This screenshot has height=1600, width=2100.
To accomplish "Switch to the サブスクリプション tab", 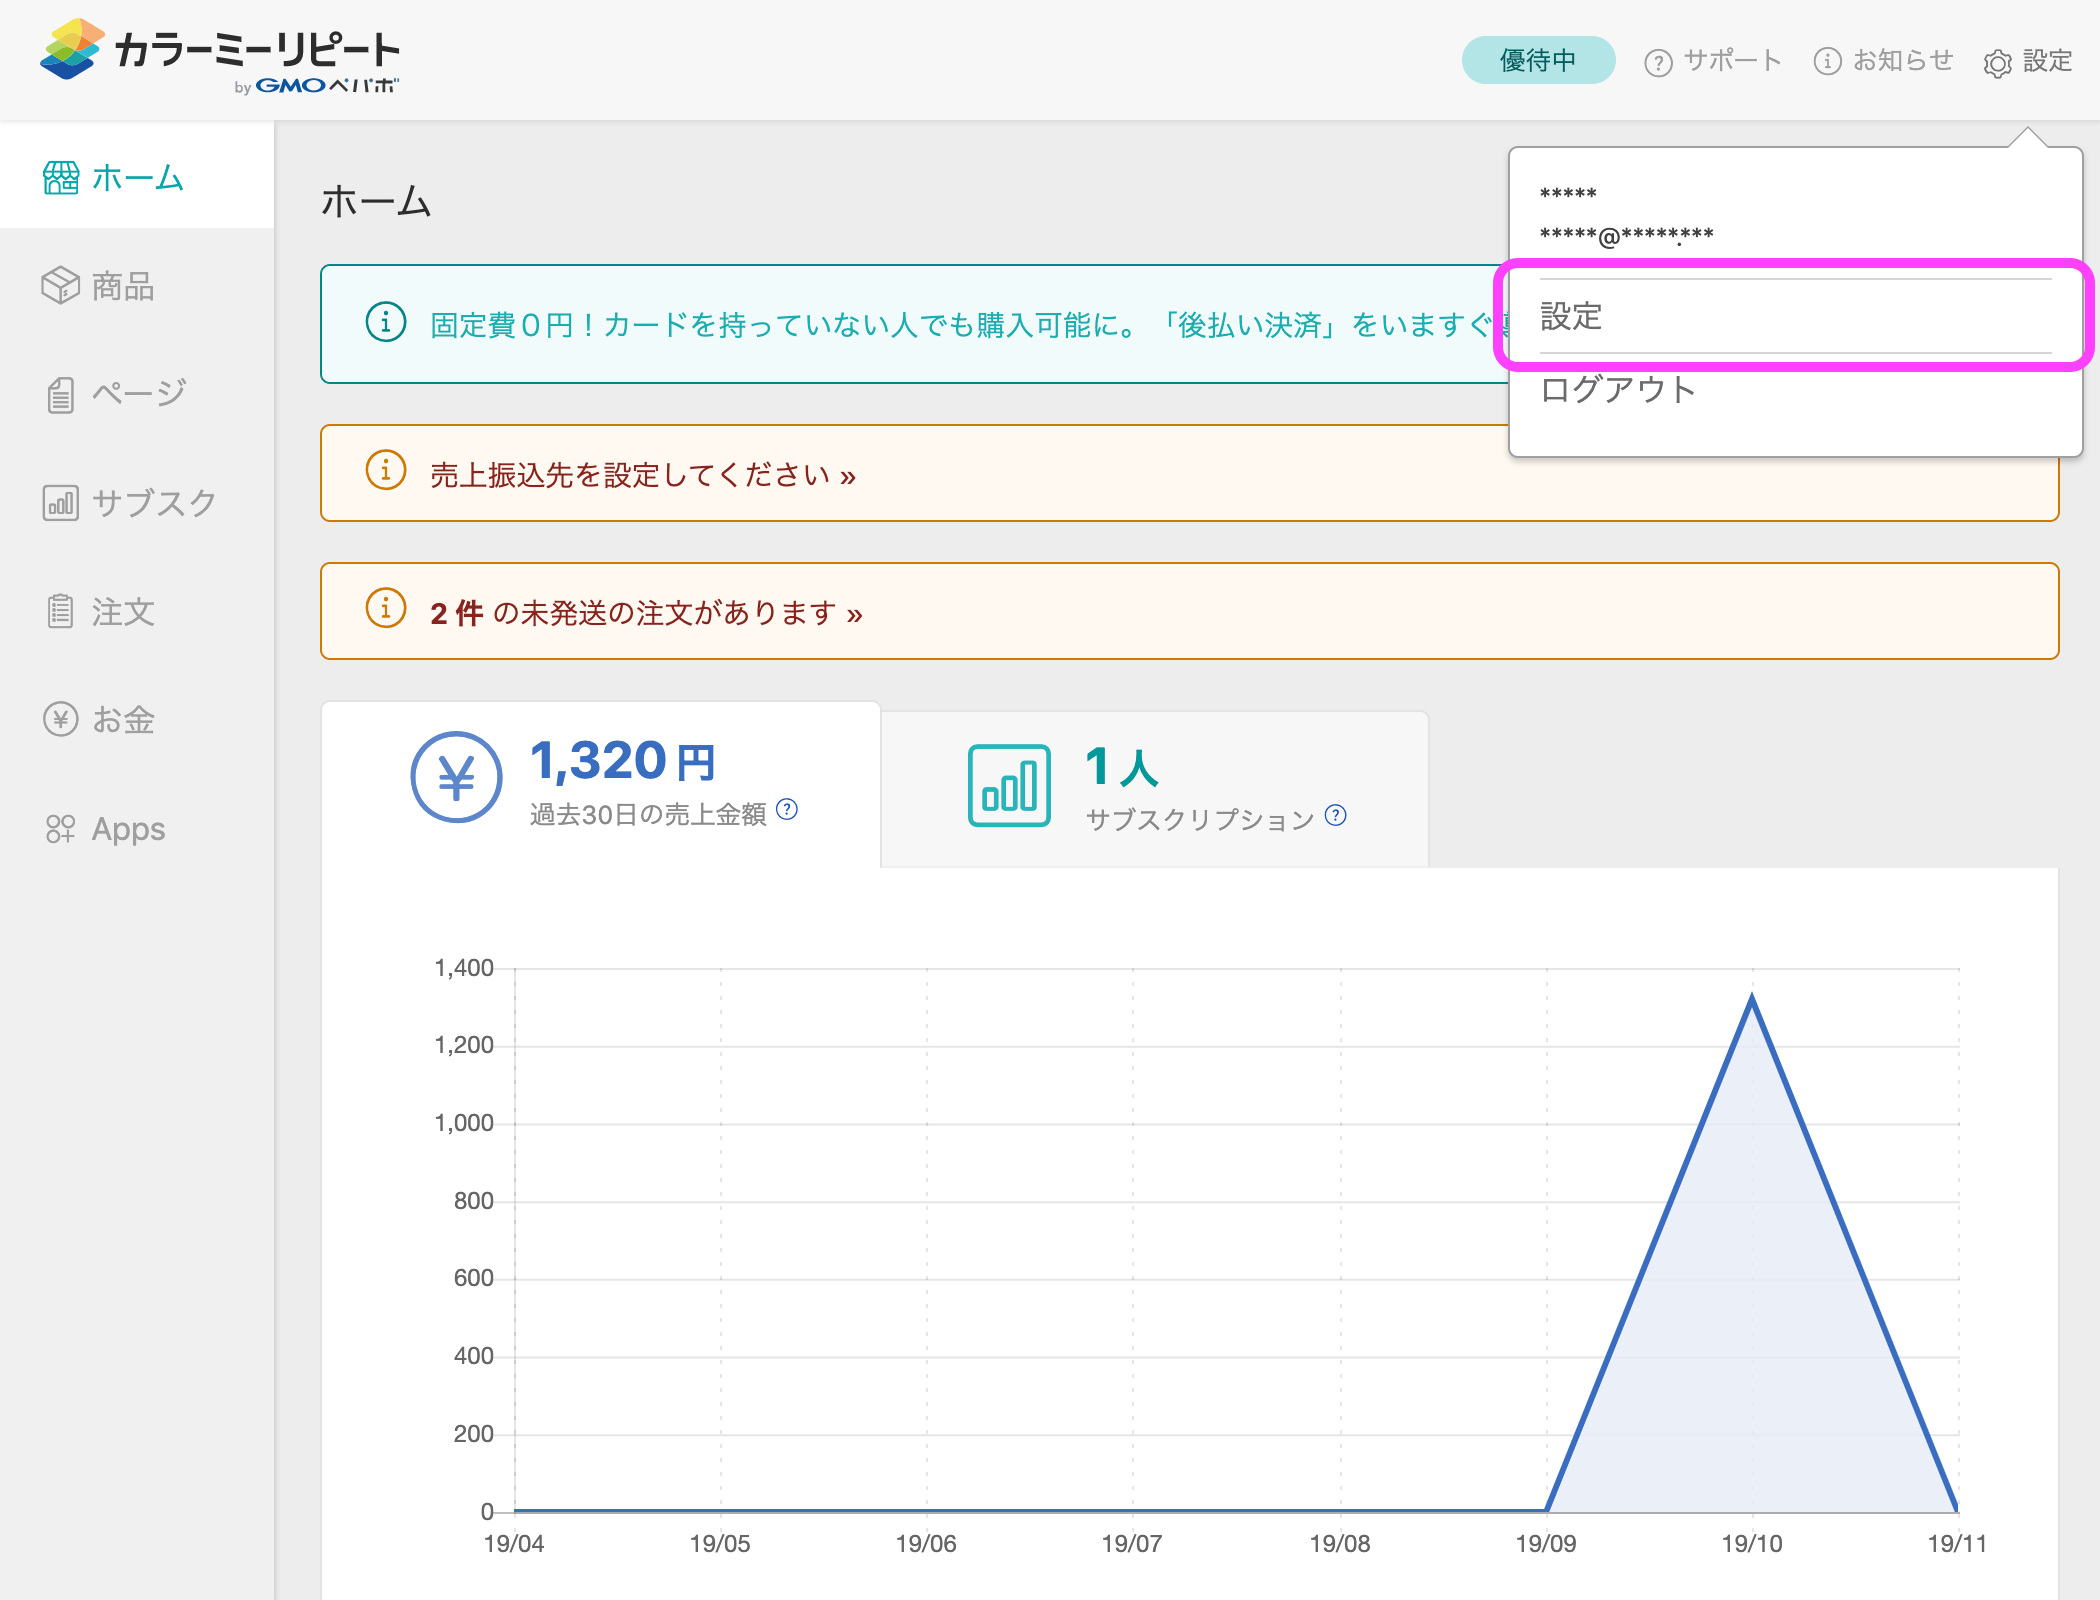I will (1155, 790).
